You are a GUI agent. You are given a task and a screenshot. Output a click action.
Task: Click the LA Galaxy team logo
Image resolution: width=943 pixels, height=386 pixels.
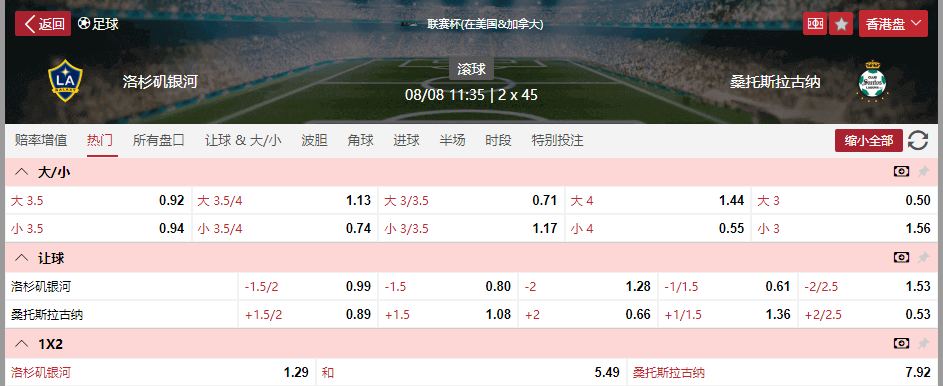point(65,80)
